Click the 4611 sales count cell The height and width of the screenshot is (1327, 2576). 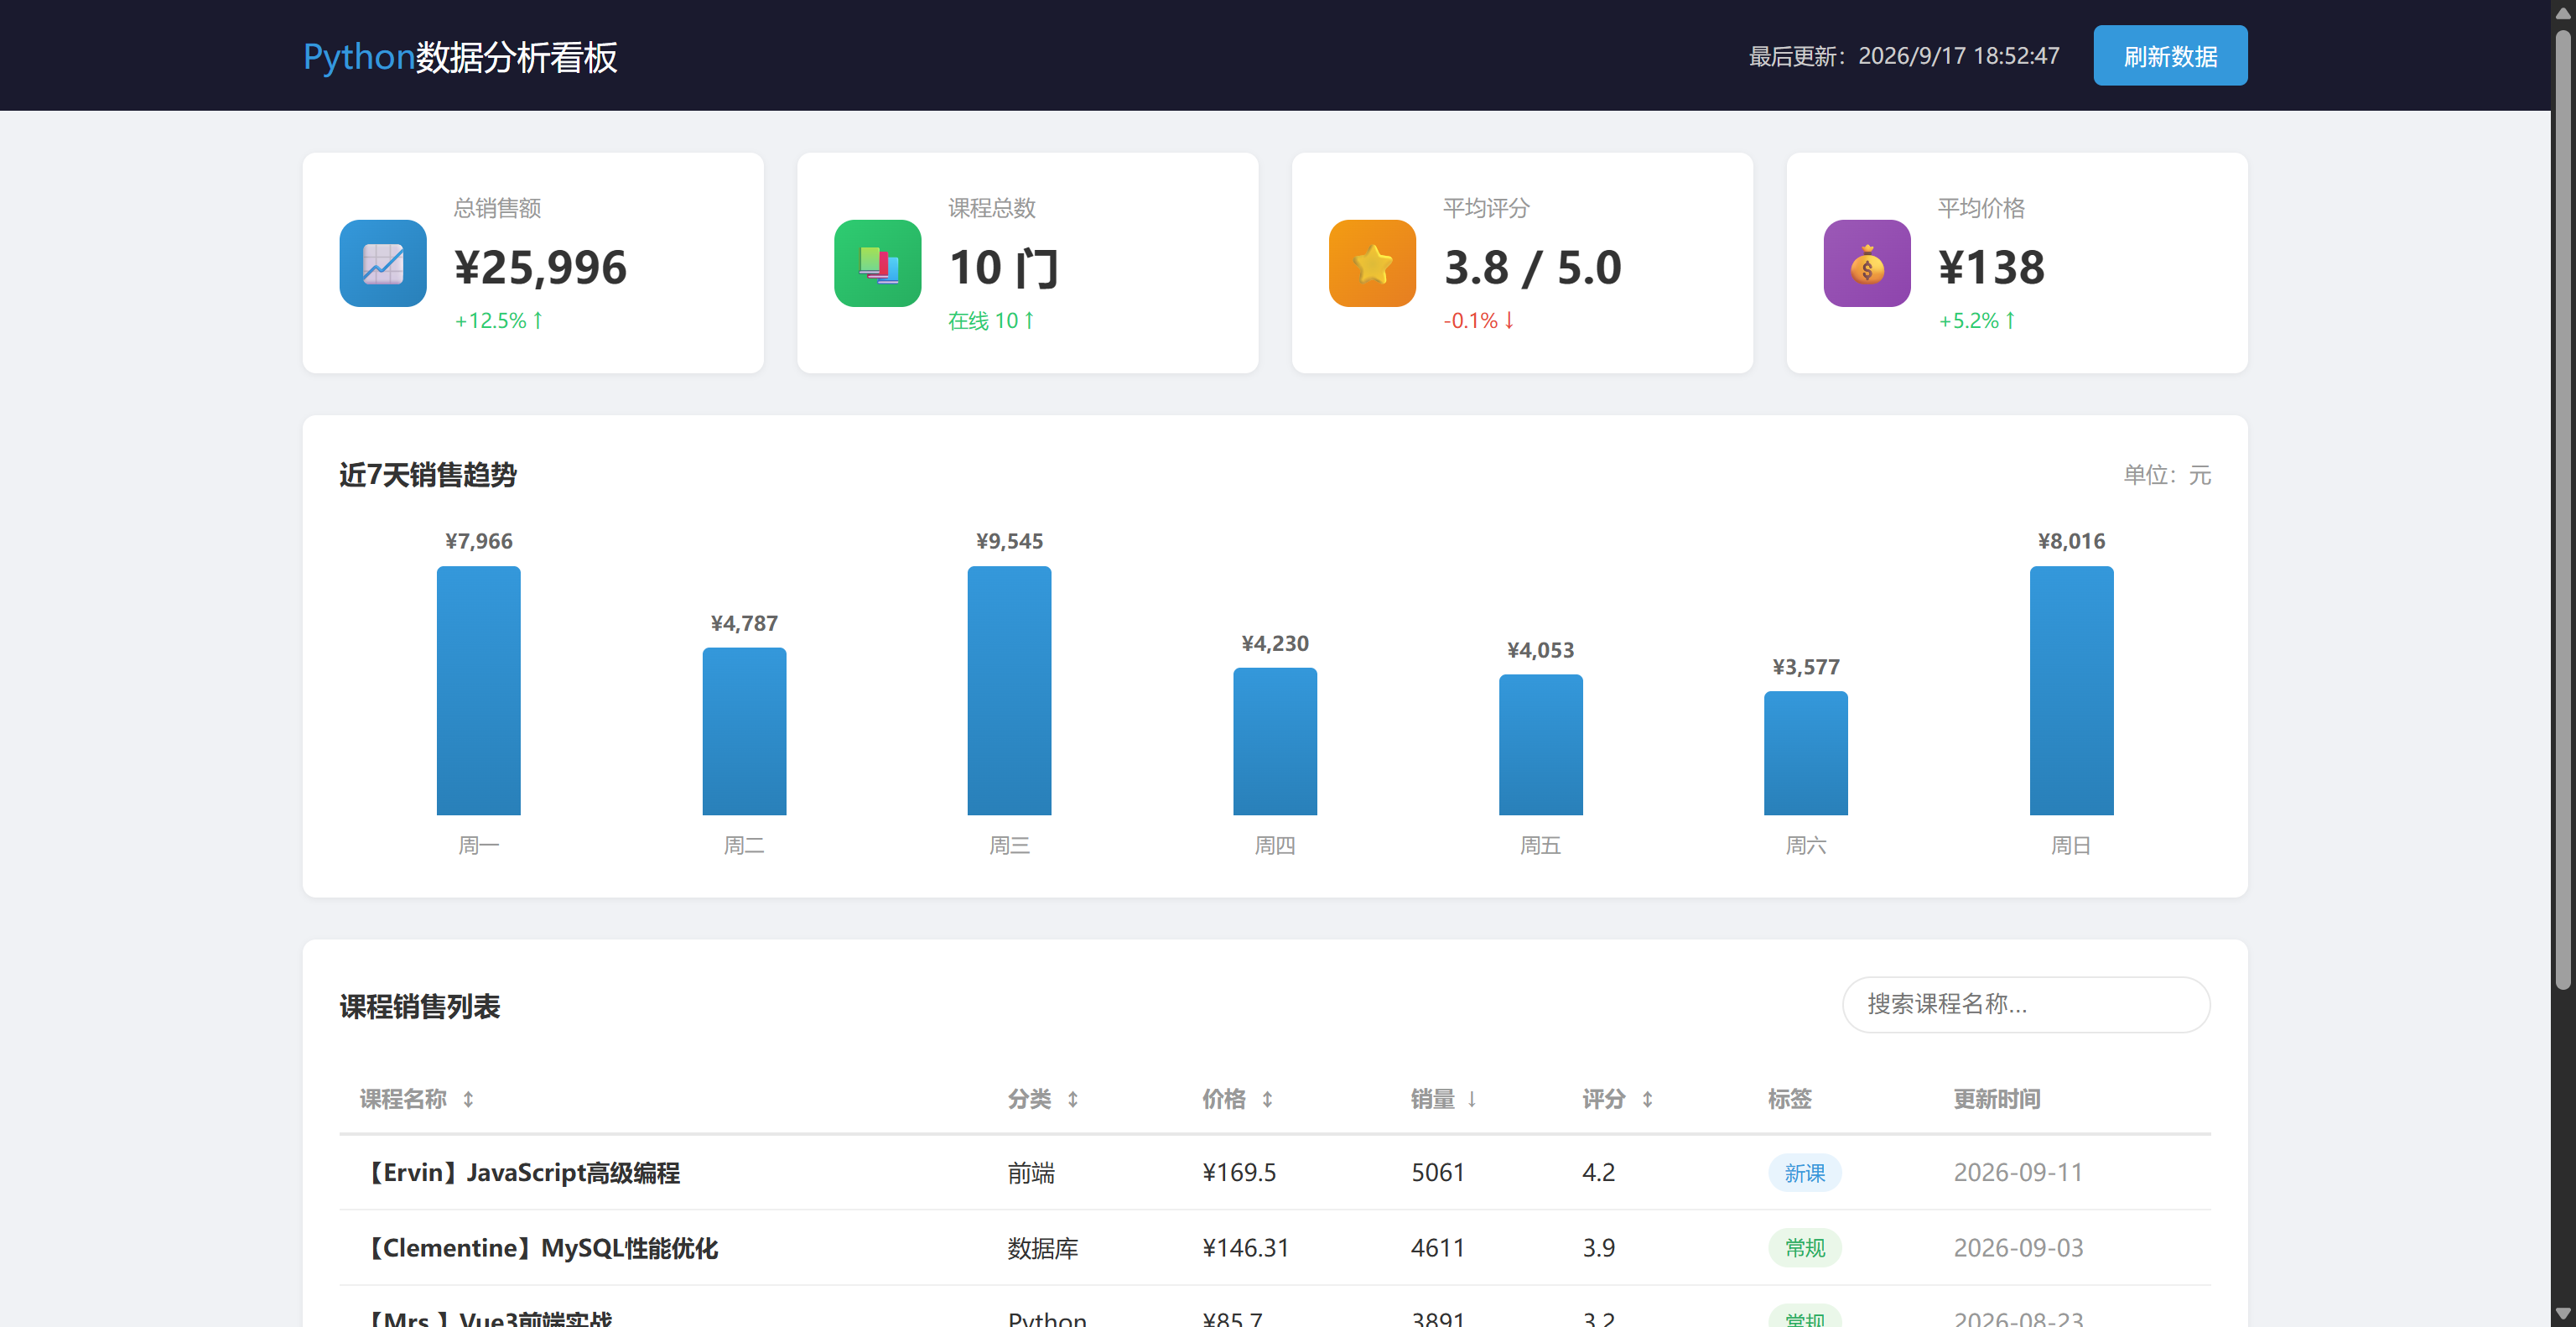click(1438, 1248)
